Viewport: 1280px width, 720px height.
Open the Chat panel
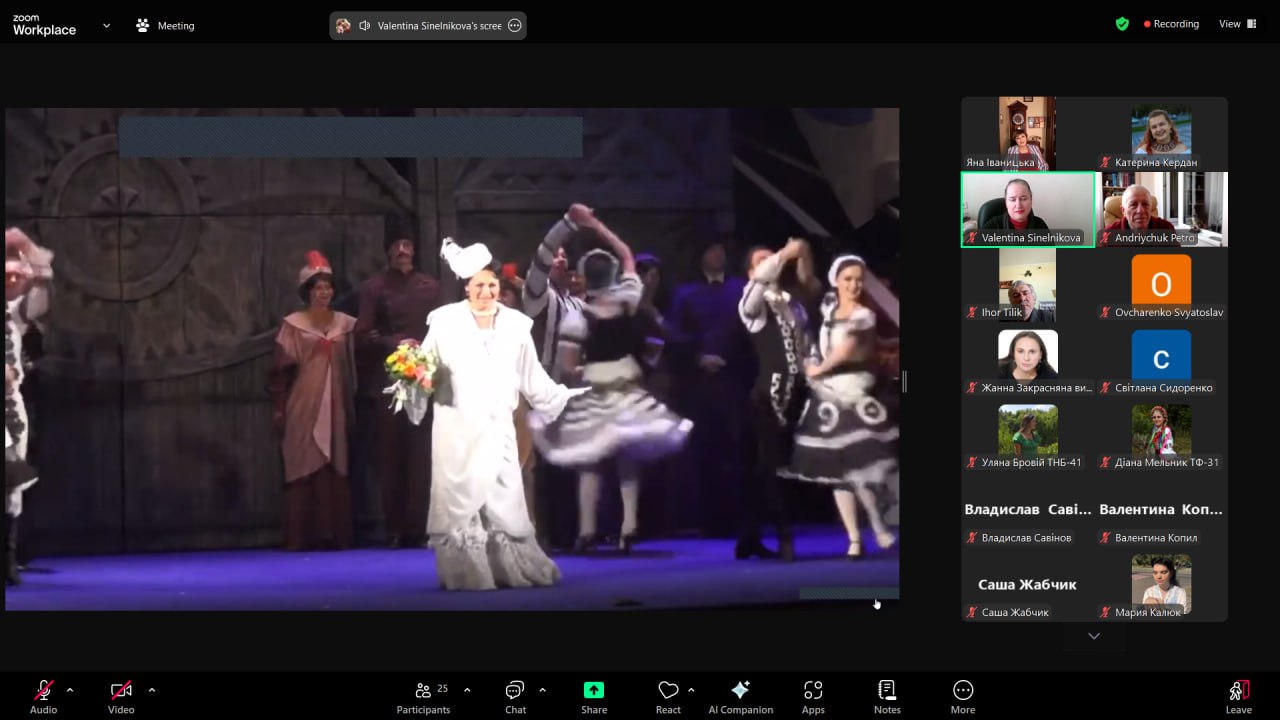pyautogui.click(x=515, y=696)
